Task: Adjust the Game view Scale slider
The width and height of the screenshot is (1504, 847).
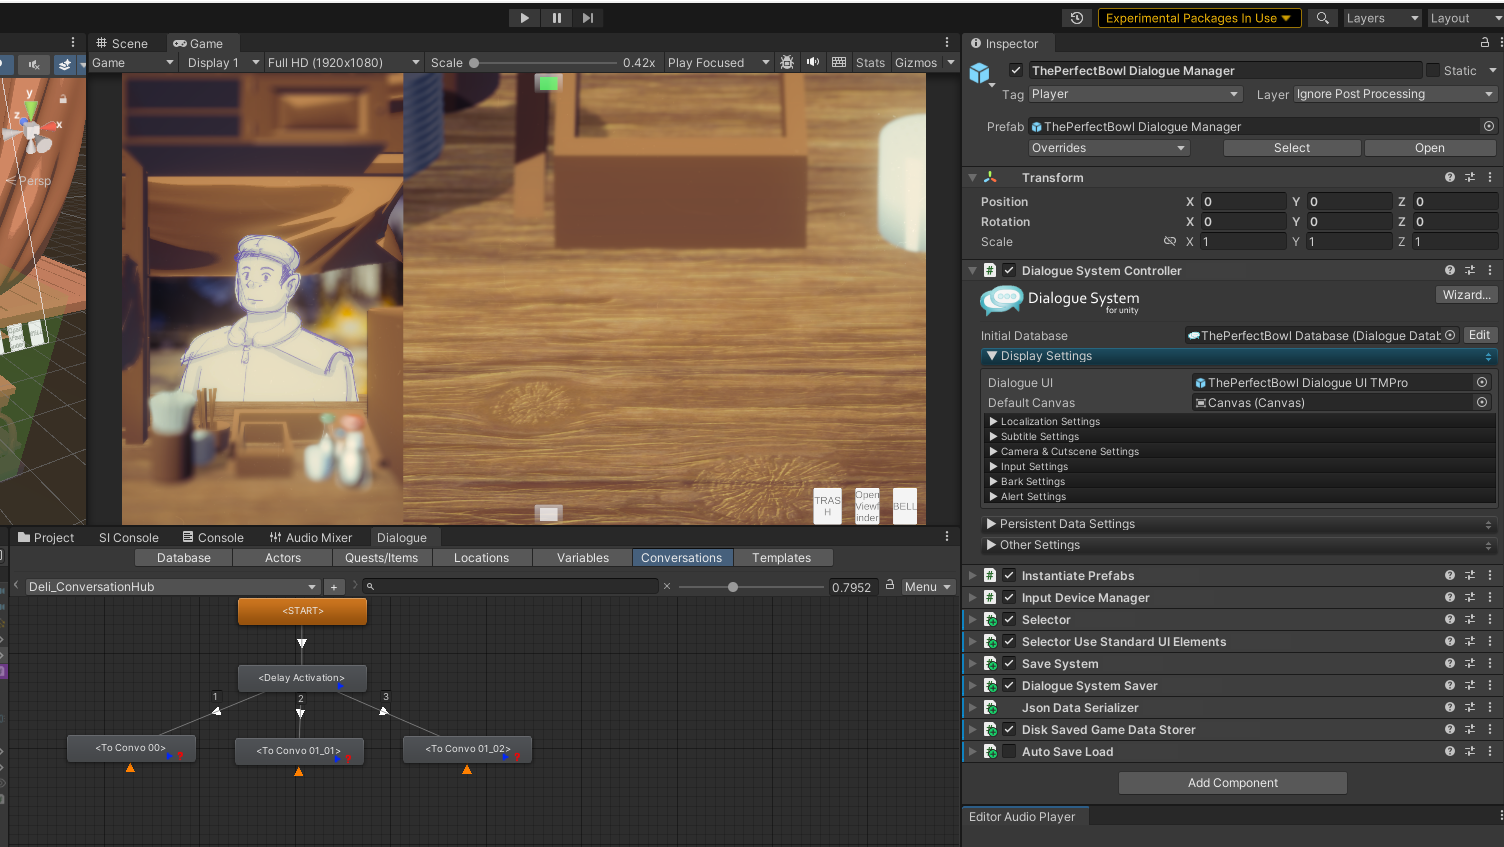Action: pos(544,63)
